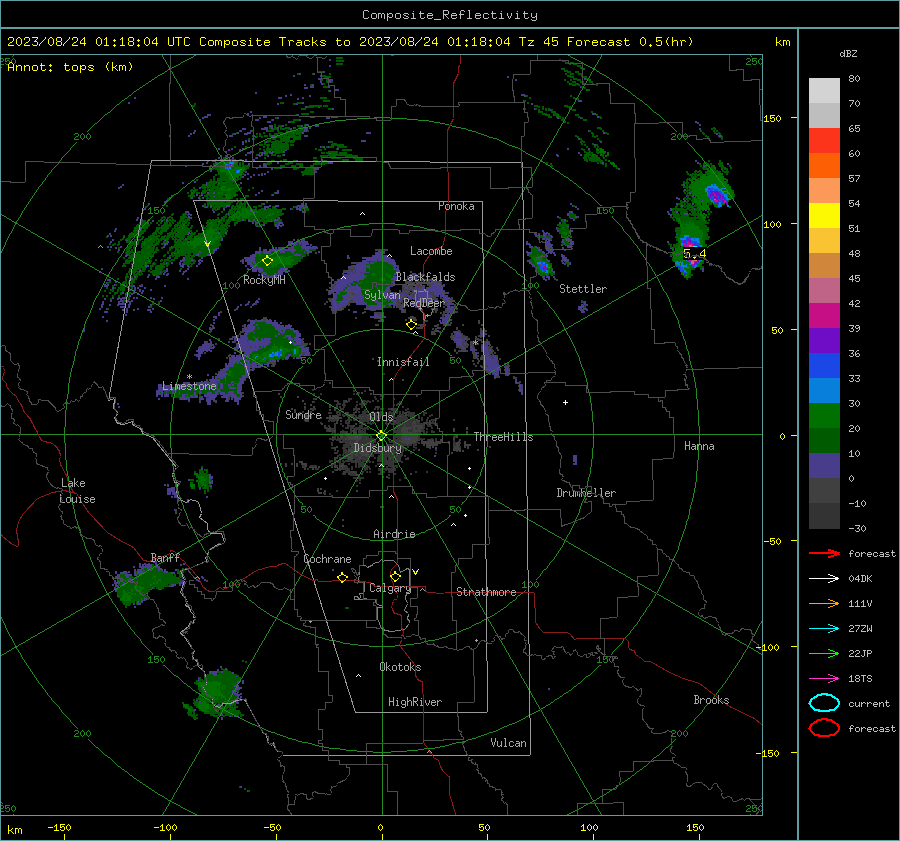The height and width of the screenshot is (841, 900).
Task: Click the Olds town label
Action: (381, 417)
